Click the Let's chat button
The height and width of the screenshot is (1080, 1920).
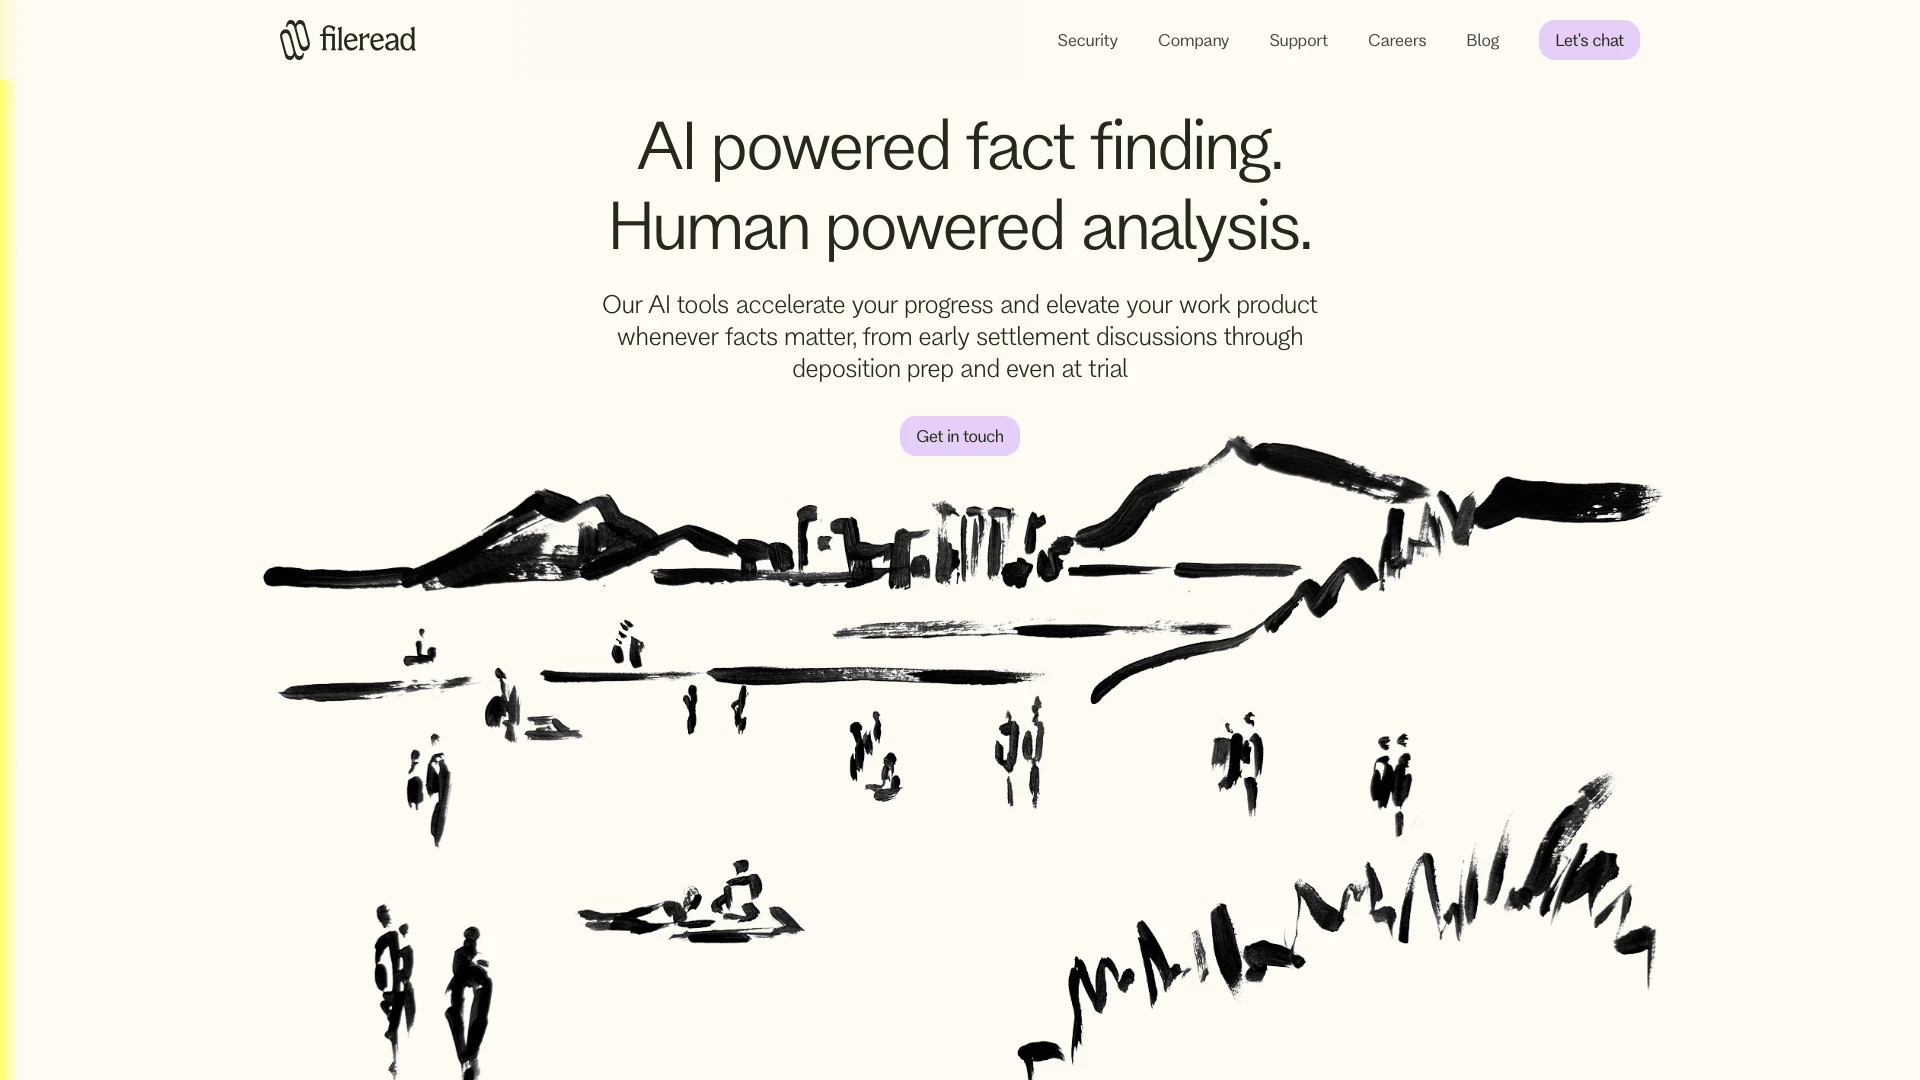tap(1589, 40)
